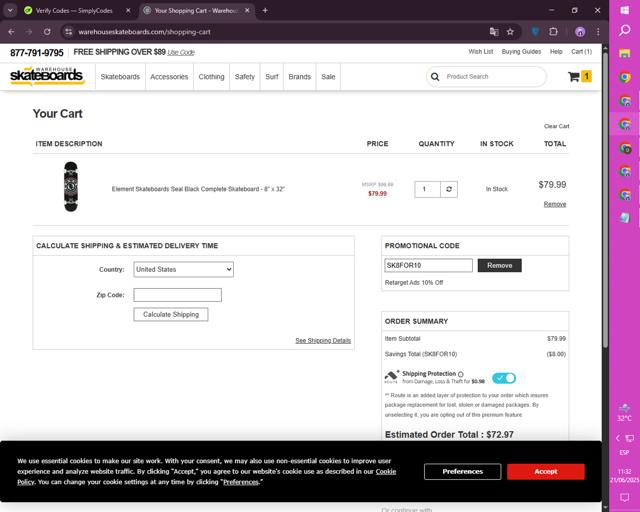The image size is (640, 512).
Task: Click the browser address bar URL
Action: [144, 32]
